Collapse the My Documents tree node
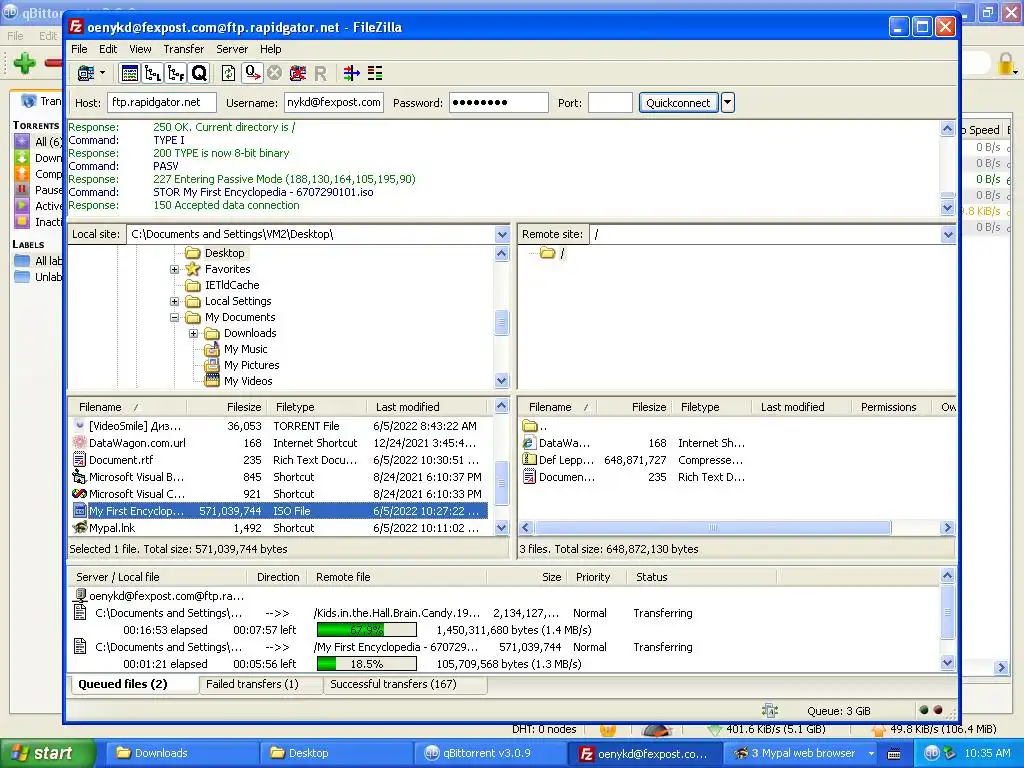1024x768 pixels. (x=174, y=317)
